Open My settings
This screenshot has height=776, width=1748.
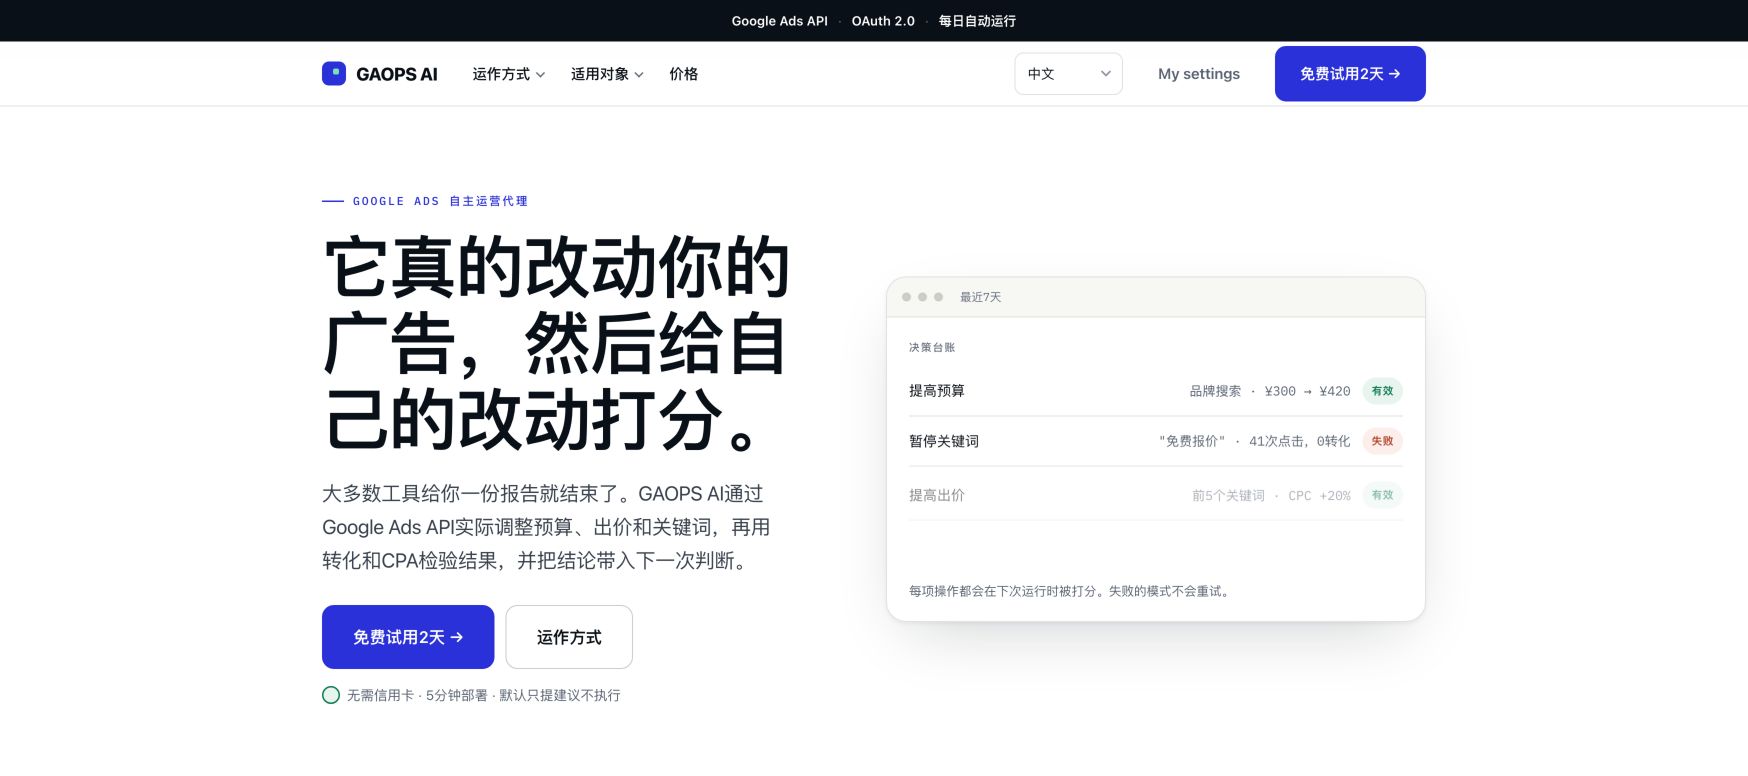(1199, 74)
